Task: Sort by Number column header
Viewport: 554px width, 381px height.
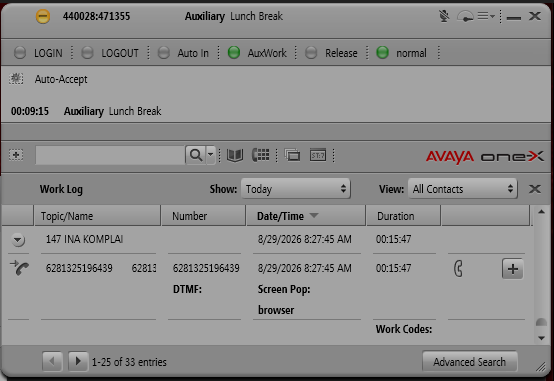Action: tap(204, 216)
